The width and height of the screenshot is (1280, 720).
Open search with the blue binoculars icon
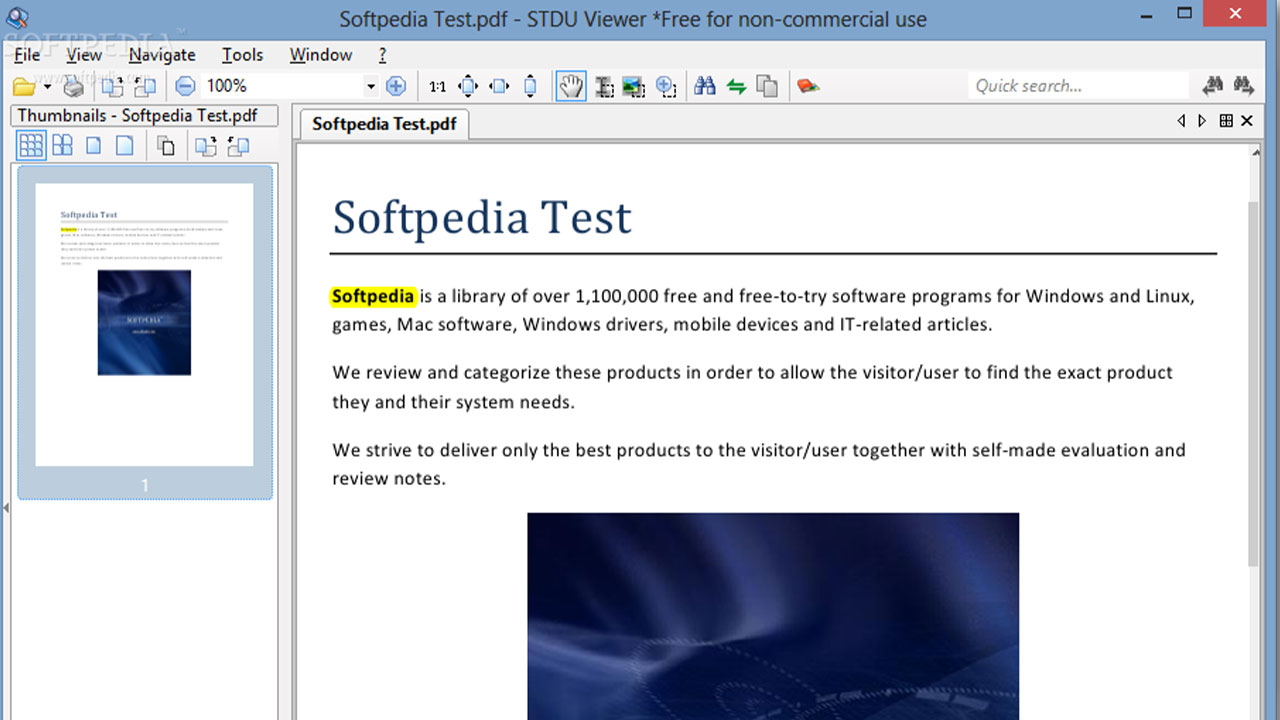pyautogui.click(x=705, y=87)
